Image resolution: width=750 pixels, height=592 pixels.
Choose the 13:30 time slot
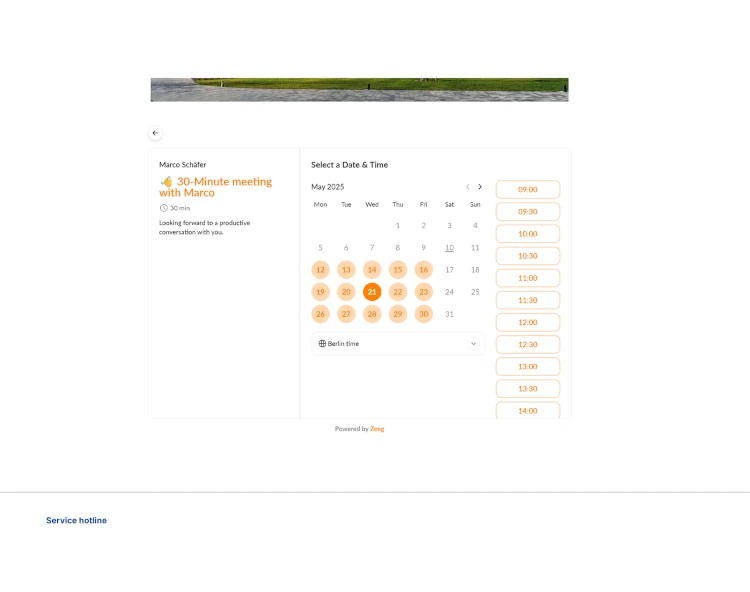coord(528,389)
